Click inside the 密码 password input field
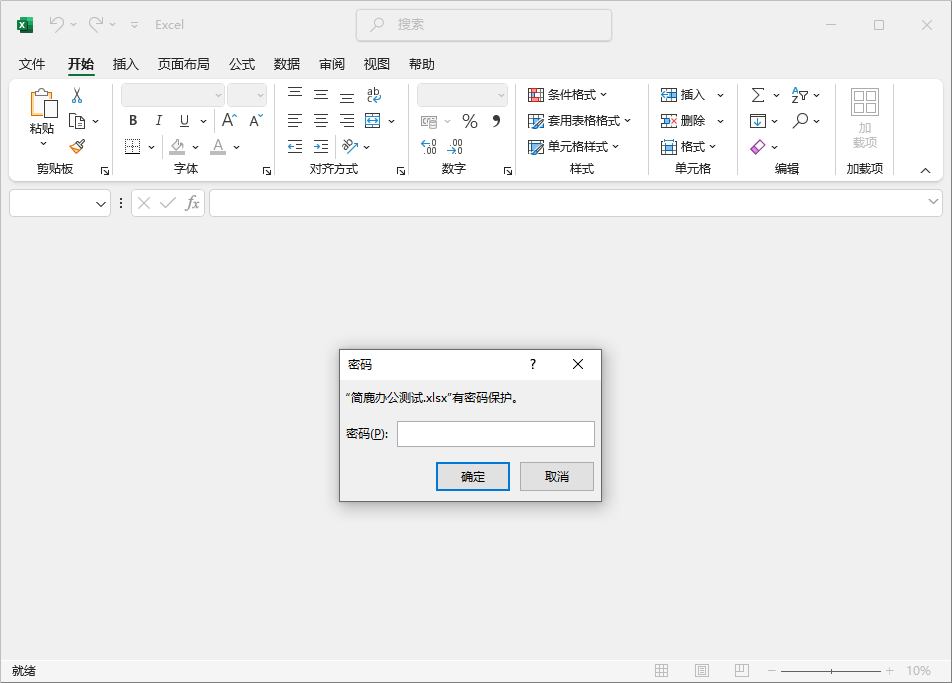The image size is (952, 683). [x=495, y=433]
